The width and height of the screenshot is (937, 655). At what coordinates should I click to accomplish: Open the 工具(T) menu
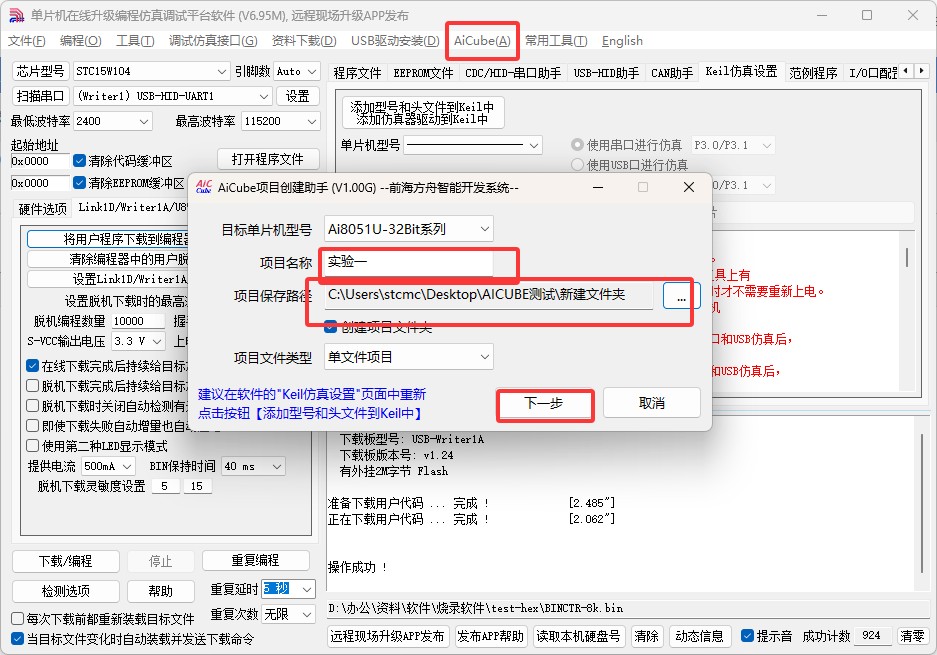[135, 41]
